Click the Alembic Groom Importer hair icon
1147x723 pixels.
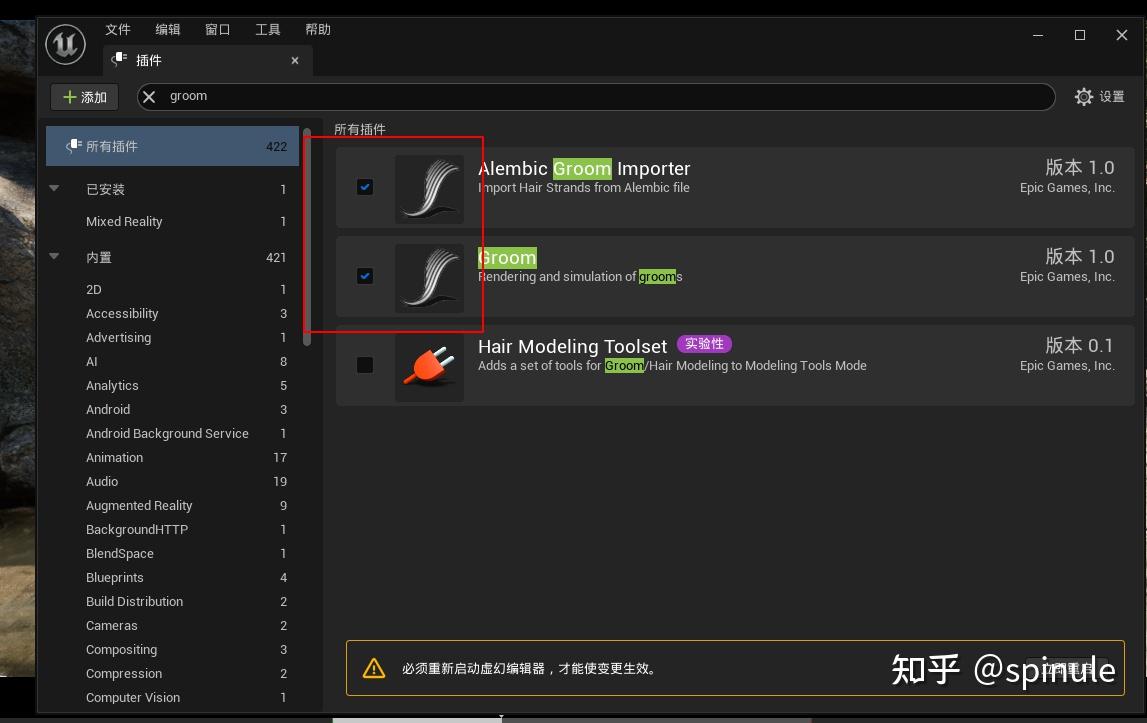coord(429,189)
